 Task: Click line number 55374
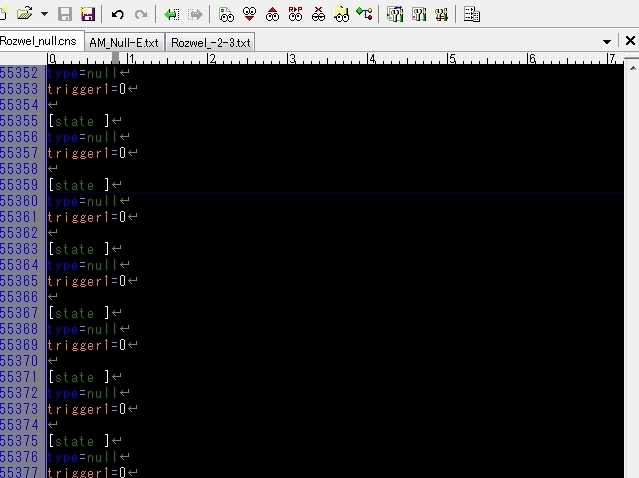(x=19, y=425)
